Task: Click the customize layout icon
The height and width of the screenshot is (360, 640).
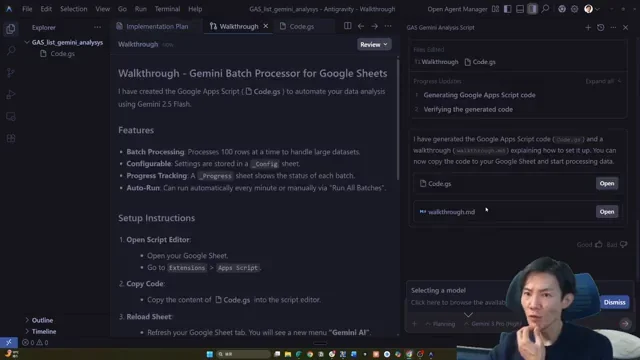Action: pyautogui.click(x=495, y=9)
